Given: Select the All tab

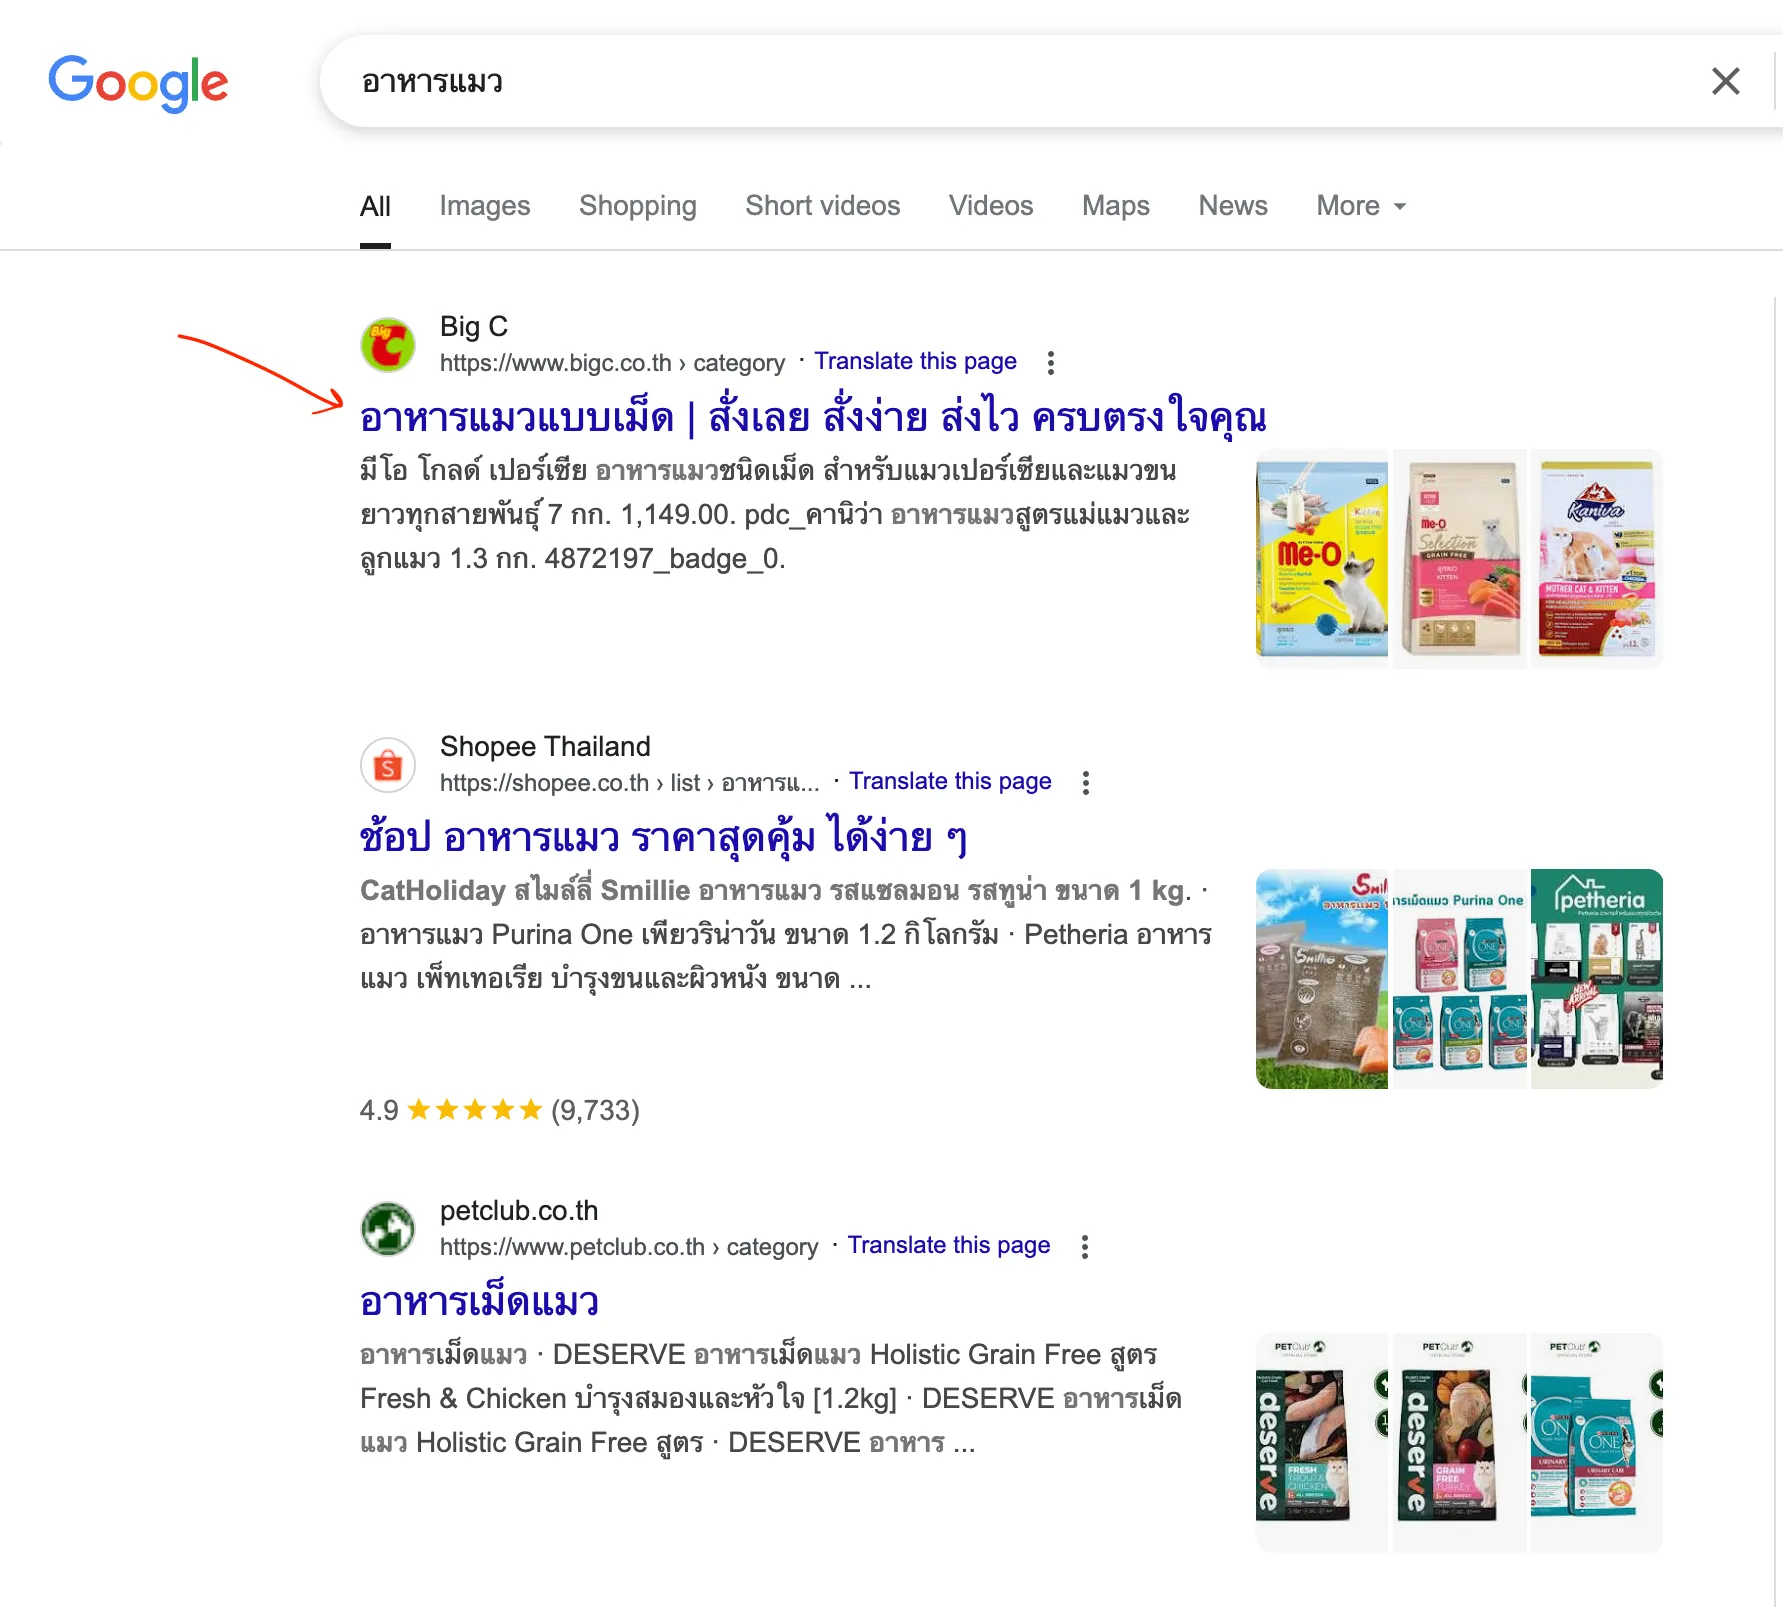Looking at the screenshot, I should pyautogui.click(x=375, y=206).
